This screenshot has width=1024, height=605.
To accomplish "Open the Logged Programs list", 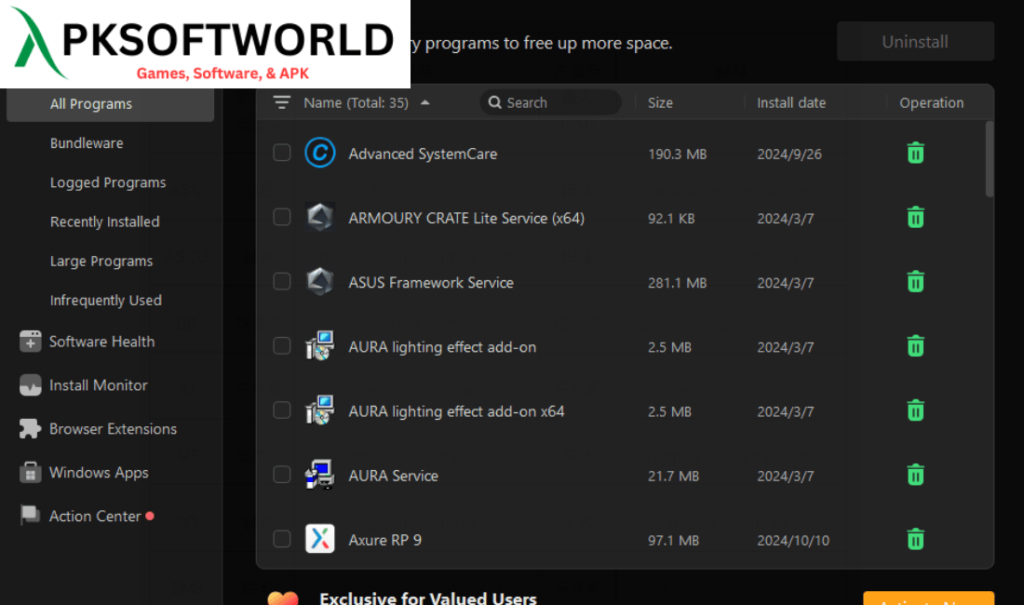I will point(108,182).
